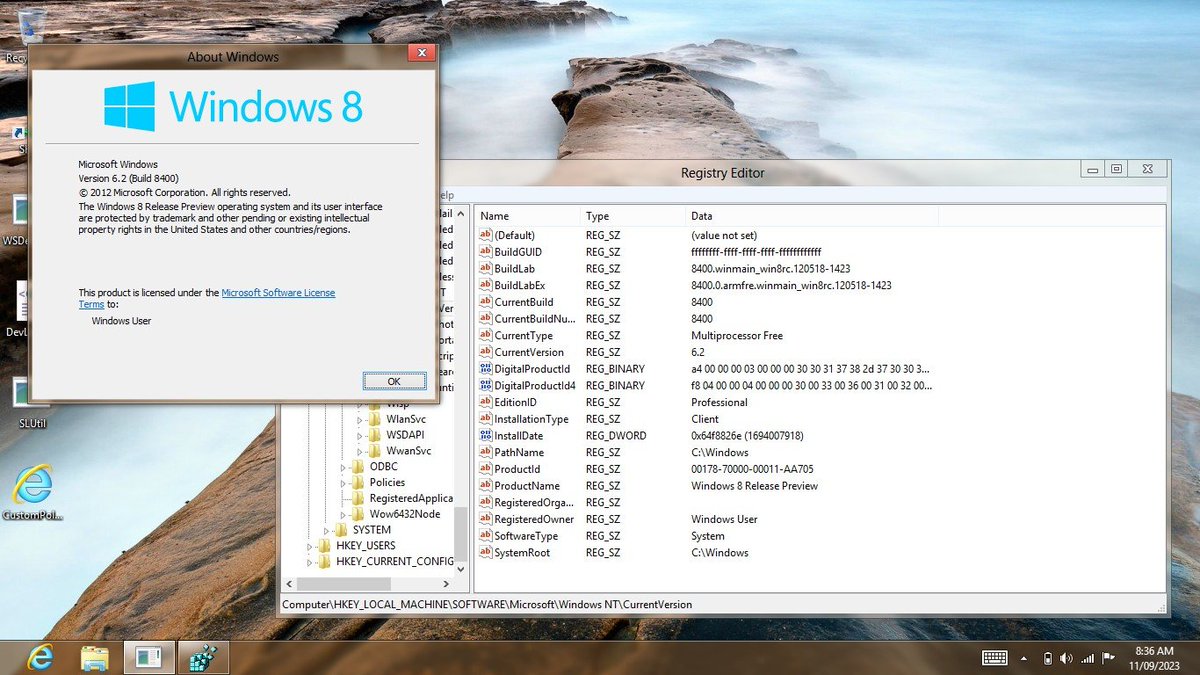Expand the HKEY_CURRENT_CONFIG hive
This screenshot has width=1200, height=675.
coord(310,562)
